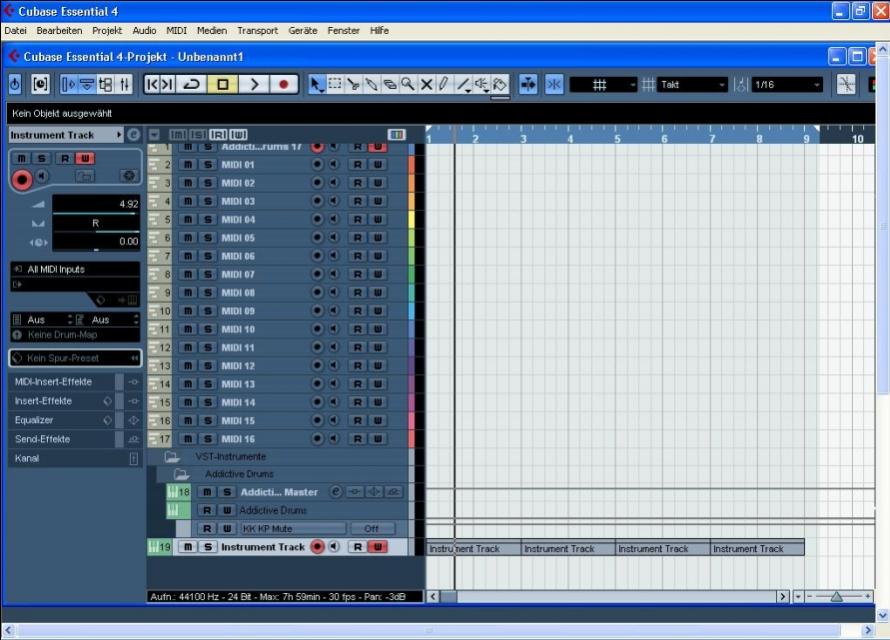The width and height of the screenshot is (890, 640).
Task: Solo the MIDI 03 track
Action: tap(208, 201)
